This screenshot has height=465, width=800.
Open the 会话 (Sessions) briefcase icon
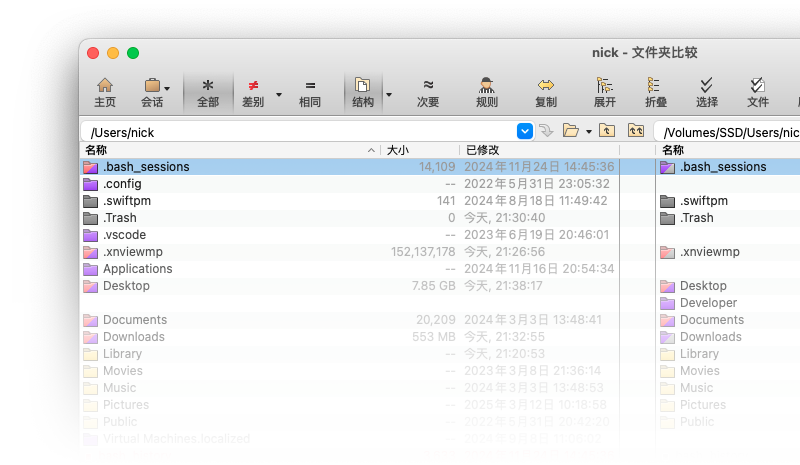tap(152, 92)
